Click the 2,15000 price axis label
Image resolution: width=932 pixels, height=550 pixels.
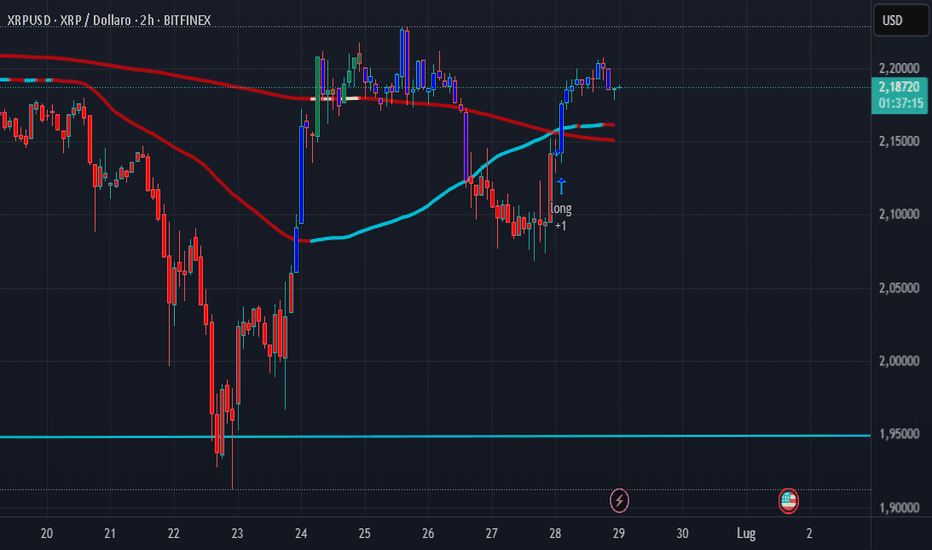tap(899, 142)
